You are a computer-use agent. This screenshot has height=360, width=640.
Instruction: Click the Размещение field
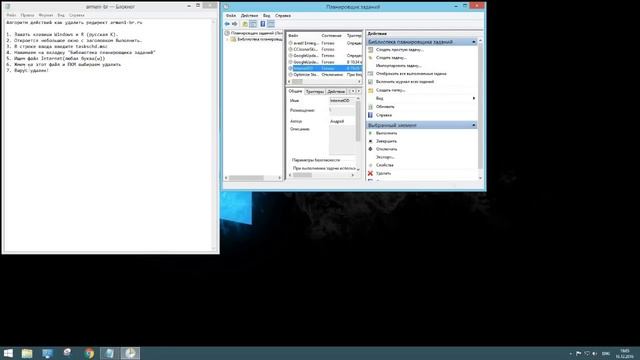click(x=342, y=110)
